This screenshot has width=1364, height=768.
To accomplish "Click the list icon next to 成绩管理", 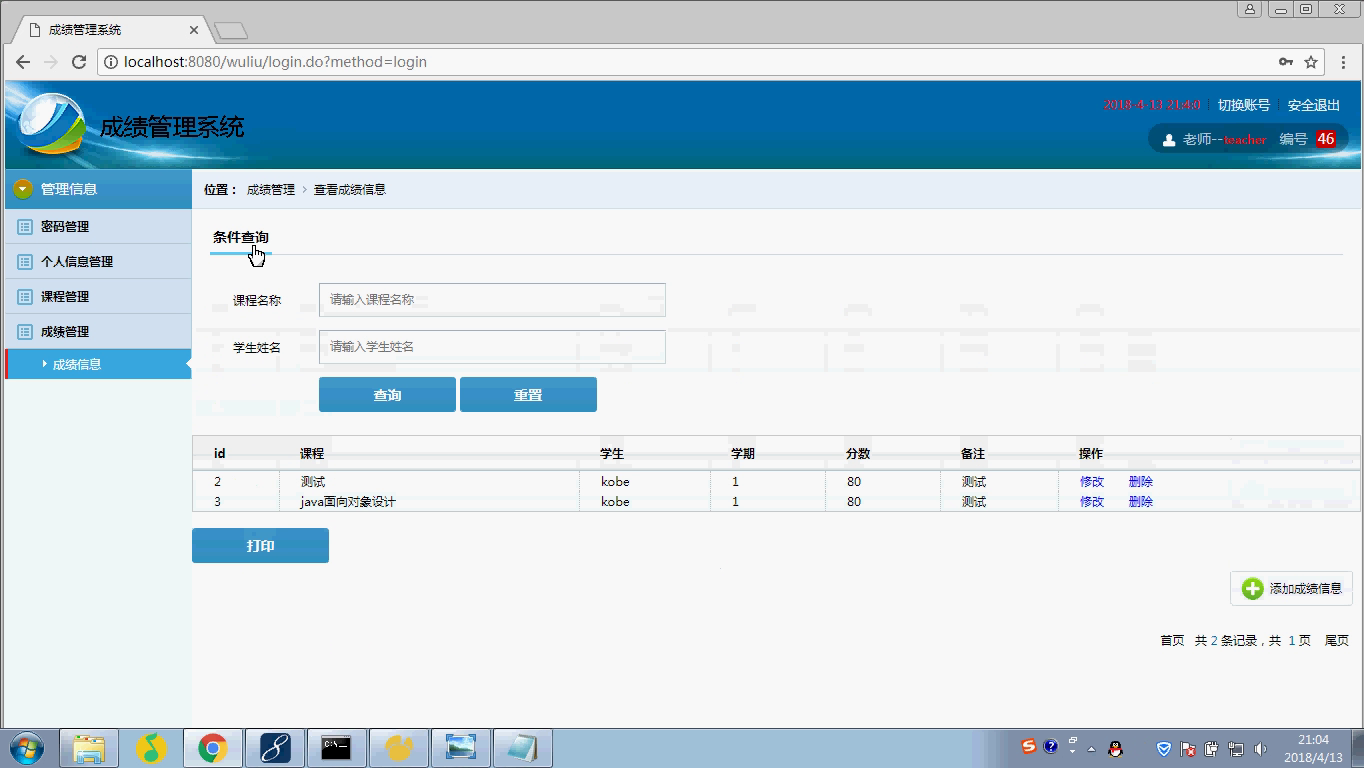I will point(25,332).
